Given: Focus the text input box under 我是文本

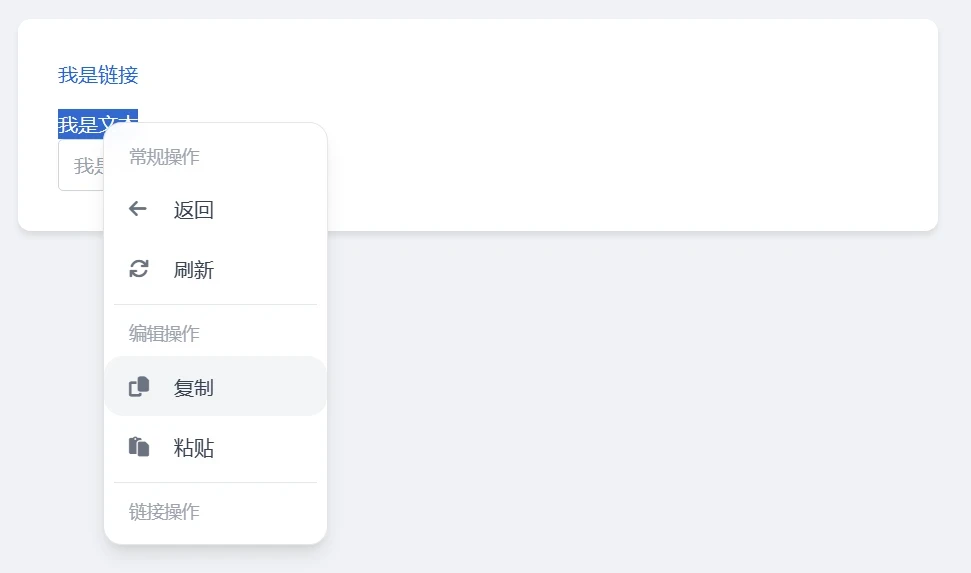Looking at the screenshot, I should click(81, 165).
